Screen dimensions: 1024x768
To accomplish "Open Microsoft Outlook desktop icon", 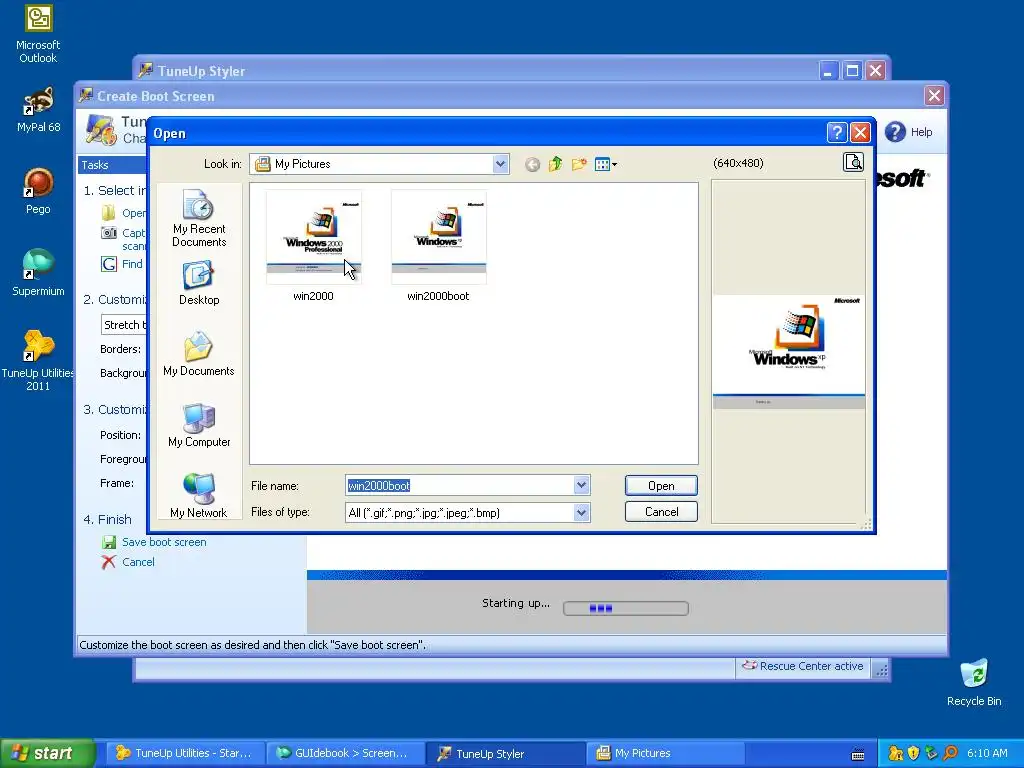I will (x=38, y=34).
